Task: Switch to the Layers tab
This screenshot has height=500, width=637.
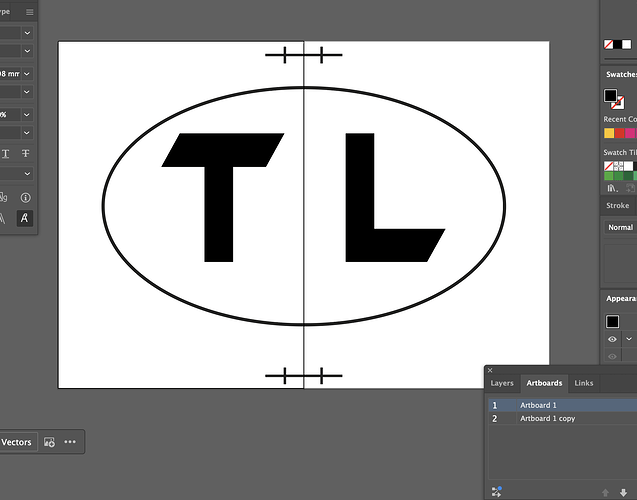Action: coord(502,383)
